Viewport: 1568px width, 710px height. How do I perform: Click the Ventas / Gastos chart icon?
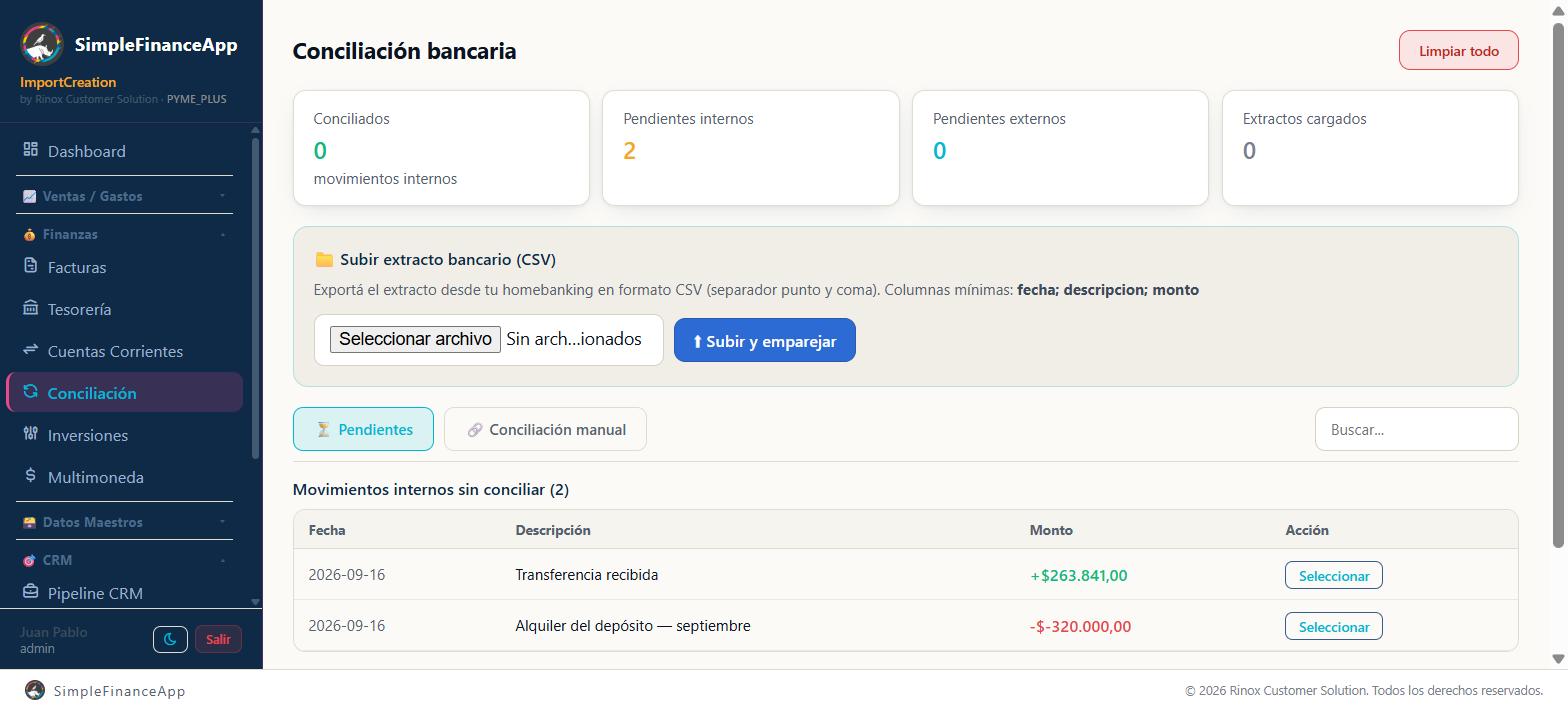coord(29,196)
